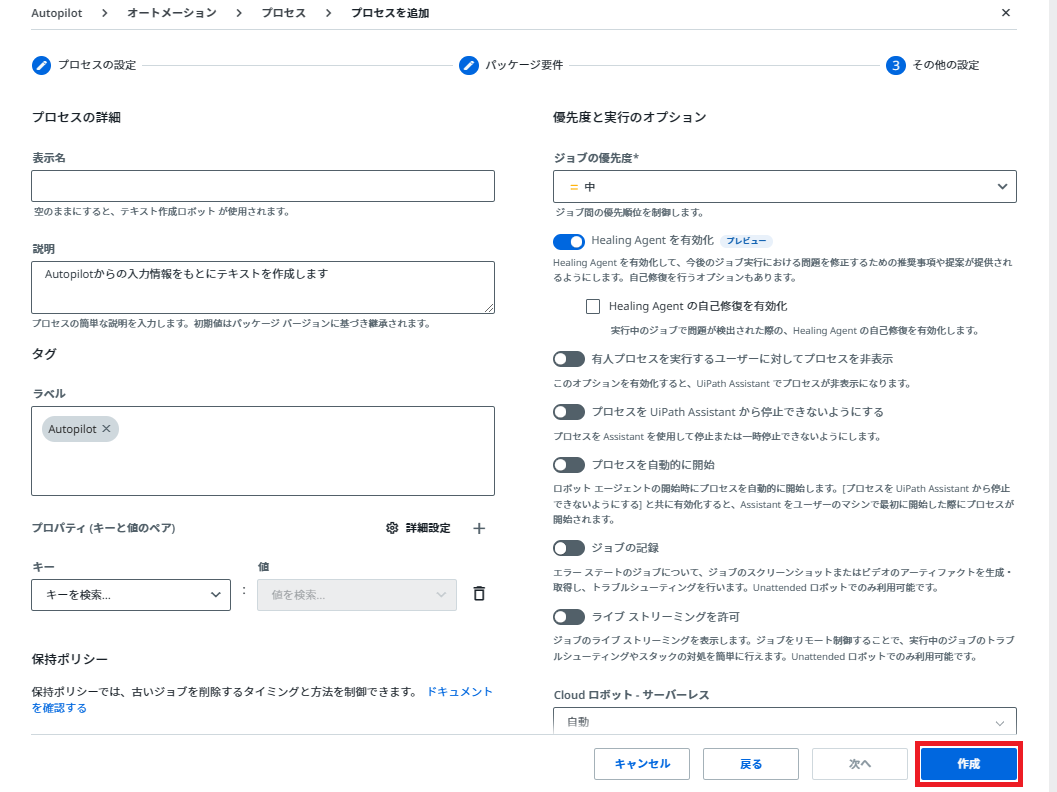Remove the Autopilot label with its X

pos(107,429)
